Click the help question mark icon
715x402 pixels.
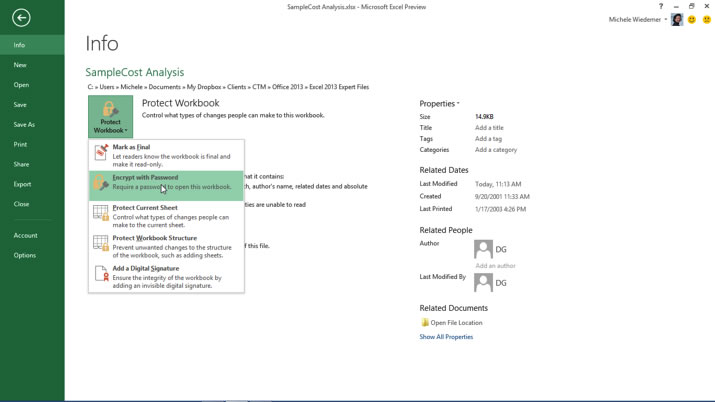[x=661, y=7]
